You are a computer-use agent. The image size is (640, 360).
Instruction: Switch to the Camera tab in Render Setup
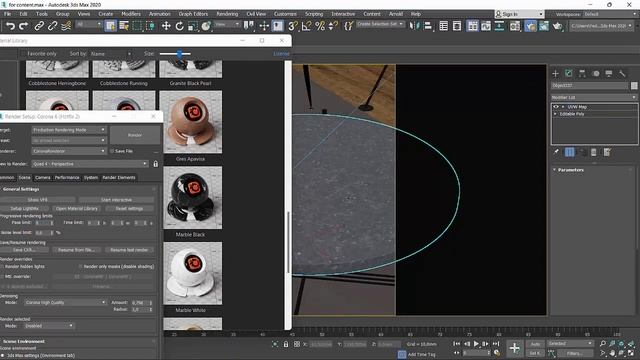pos(42,178)
